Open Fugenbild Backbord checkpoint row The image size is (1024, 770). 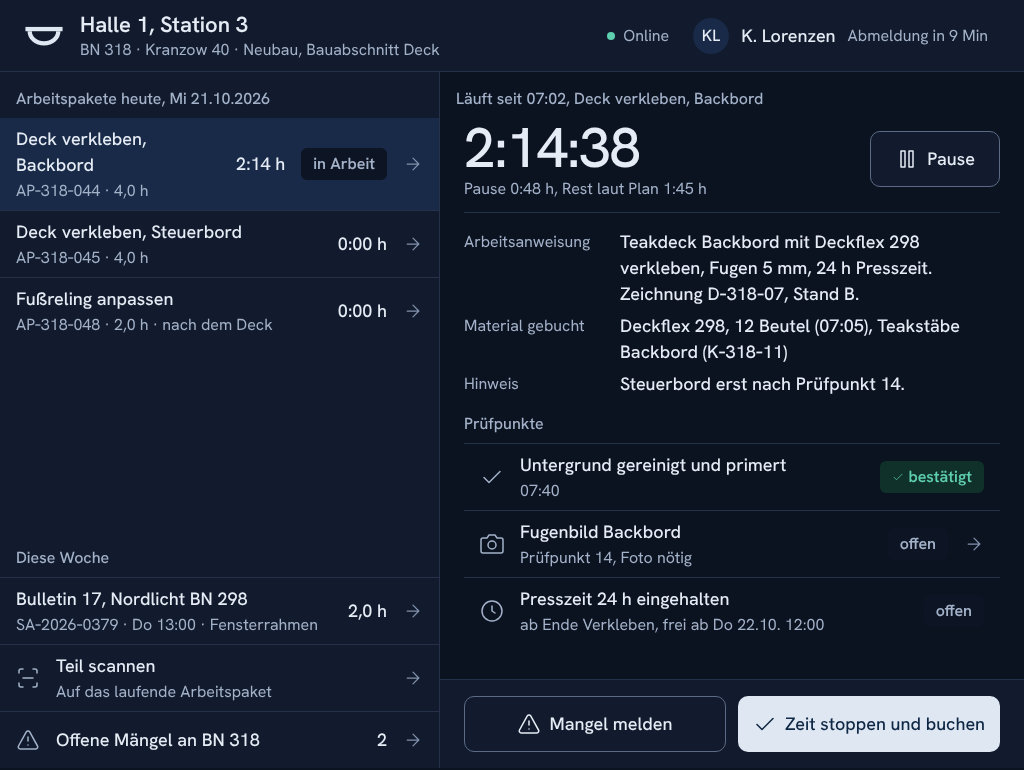(731, 544)
